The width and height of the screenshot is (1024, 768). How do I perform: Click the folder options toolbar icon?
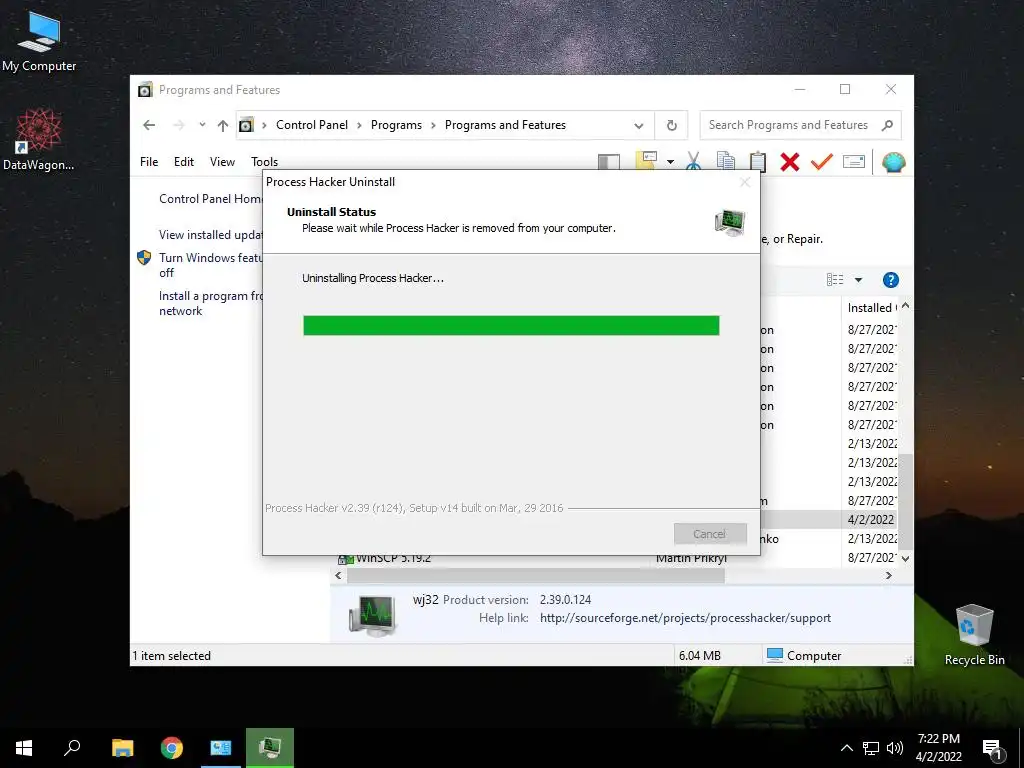click(x=645, y=161)
